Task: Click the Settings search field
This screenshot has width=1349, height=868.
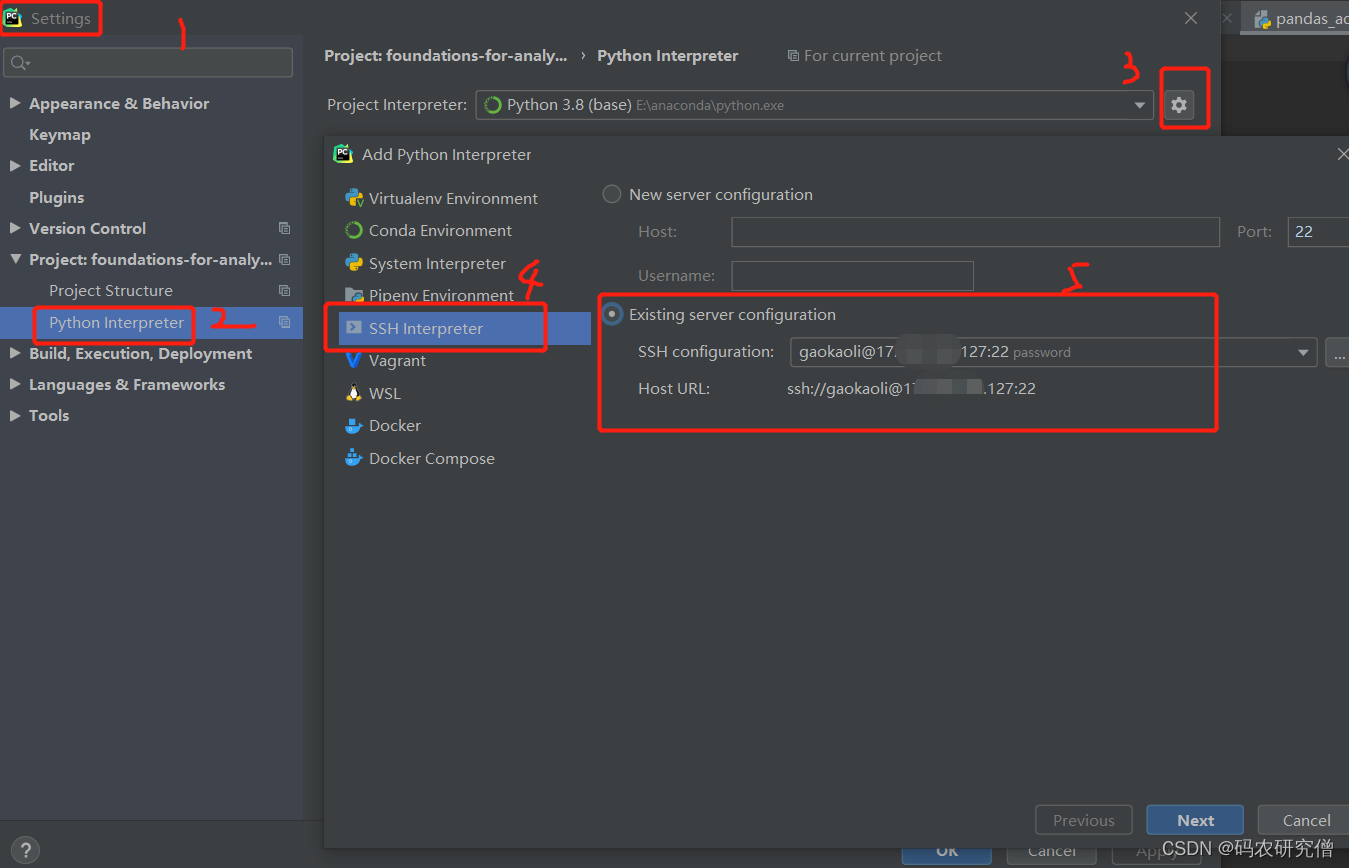Action: pos(148,62)
